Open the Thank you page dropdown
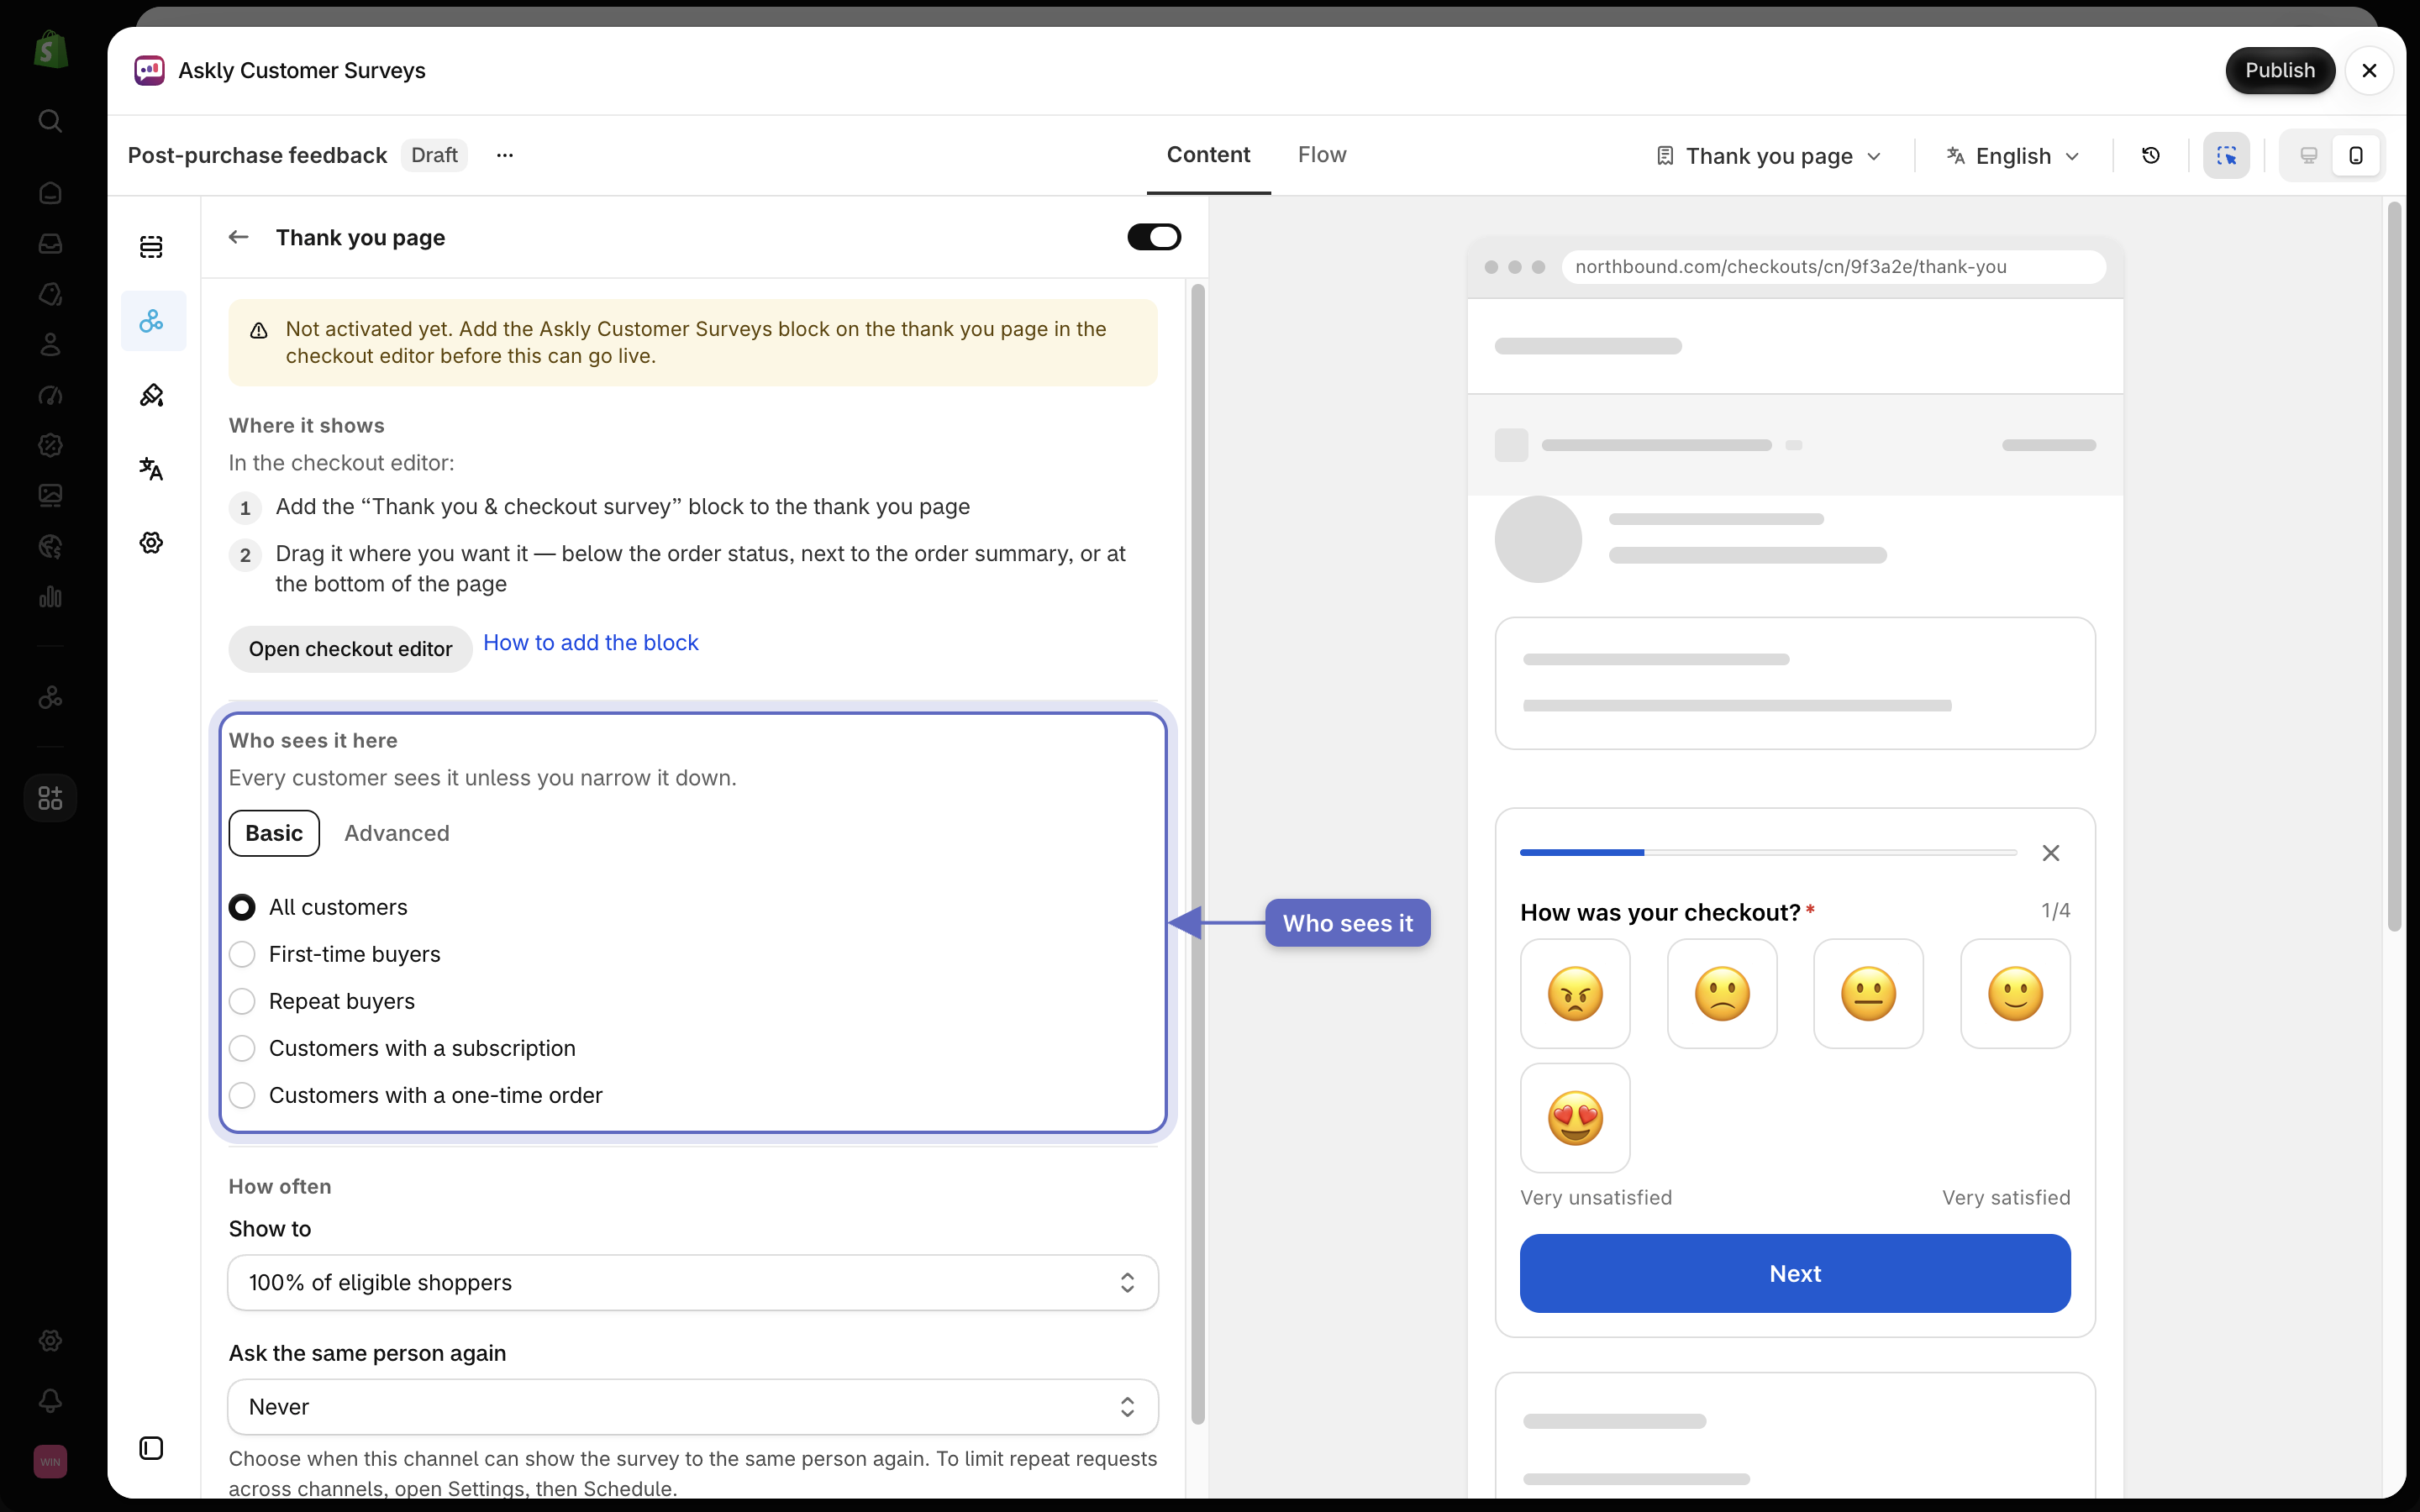This screenshot has width=2420, height=1512. point(1768,156)
